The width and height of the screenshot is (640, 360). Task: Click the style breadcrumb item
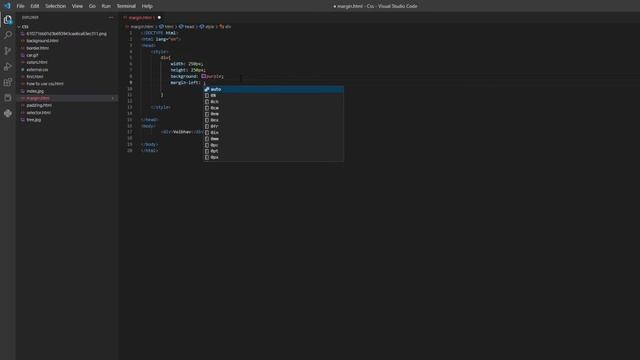pos(210,27)
